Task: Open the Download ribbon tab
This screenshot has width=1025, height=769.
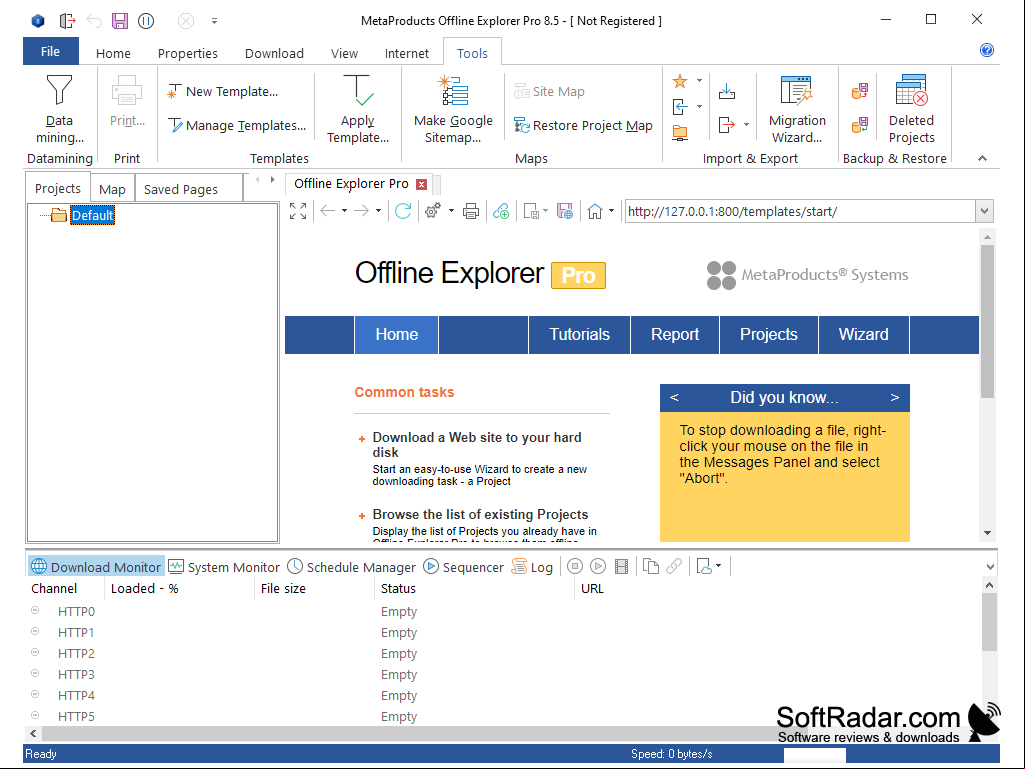Action: [x=275, y=53]
